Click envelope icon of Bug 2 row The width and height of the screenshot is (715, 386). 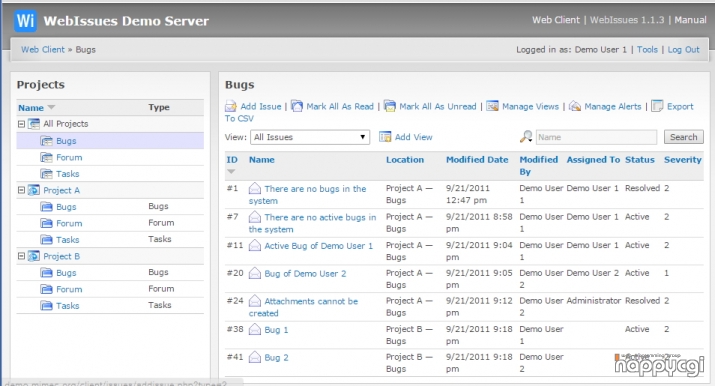(x=255, y=357)
